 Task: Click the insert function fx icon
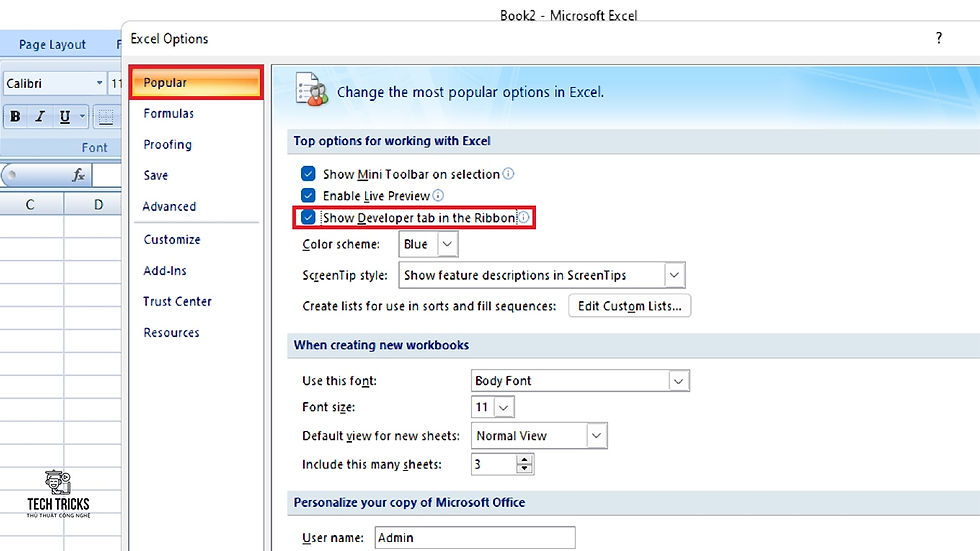coord(78,175)
